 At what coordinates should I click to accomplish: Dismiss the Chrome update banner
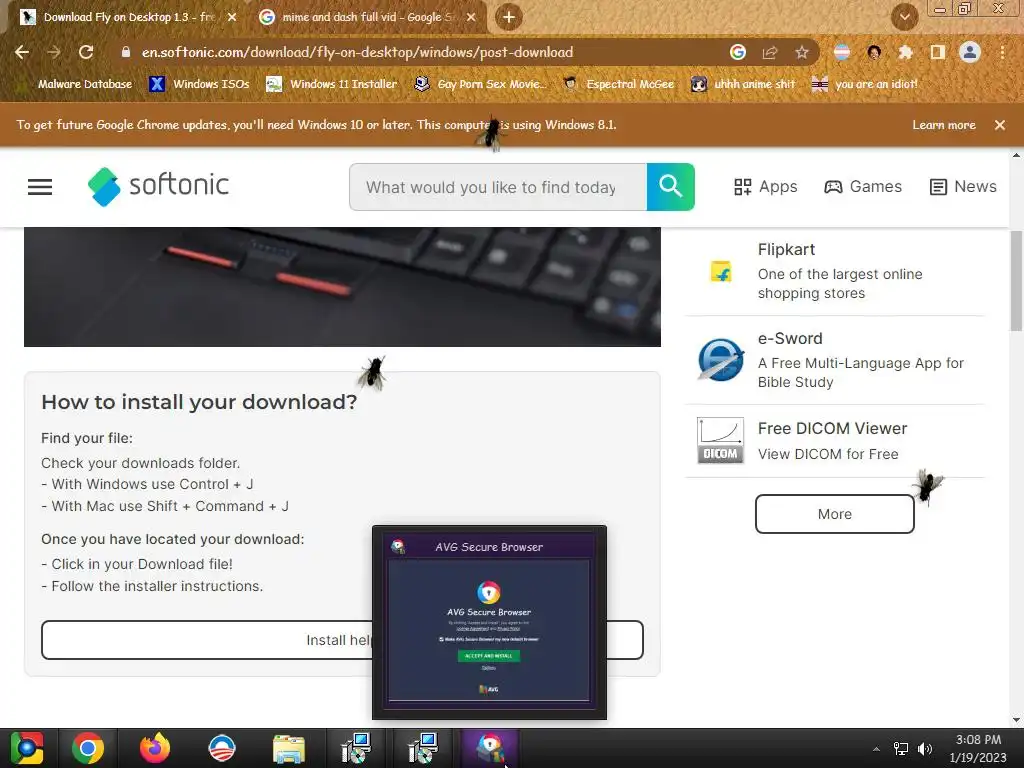[1000, 125]
